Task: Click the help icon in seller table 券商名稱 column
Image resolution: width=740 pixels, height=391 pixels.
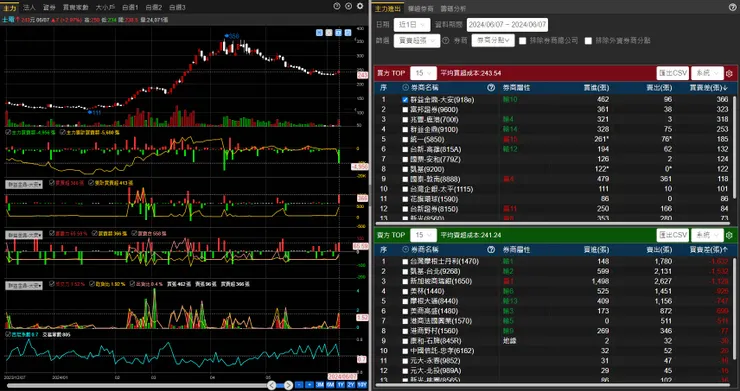Action: click(x=491, y=249)
